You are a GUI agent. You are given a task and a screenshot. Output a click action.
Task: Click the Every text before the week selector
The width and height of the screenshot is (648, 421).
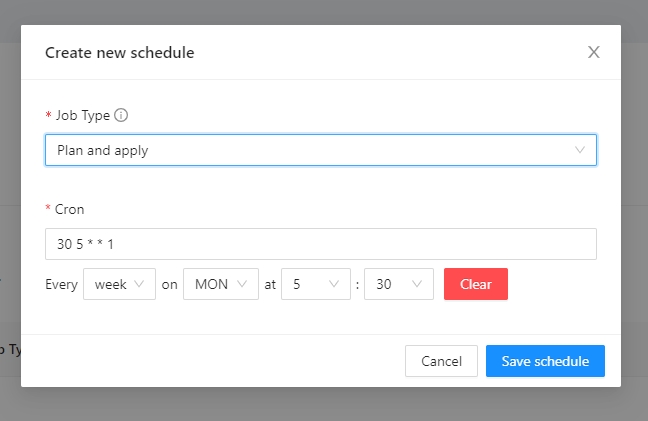point(61,284)
